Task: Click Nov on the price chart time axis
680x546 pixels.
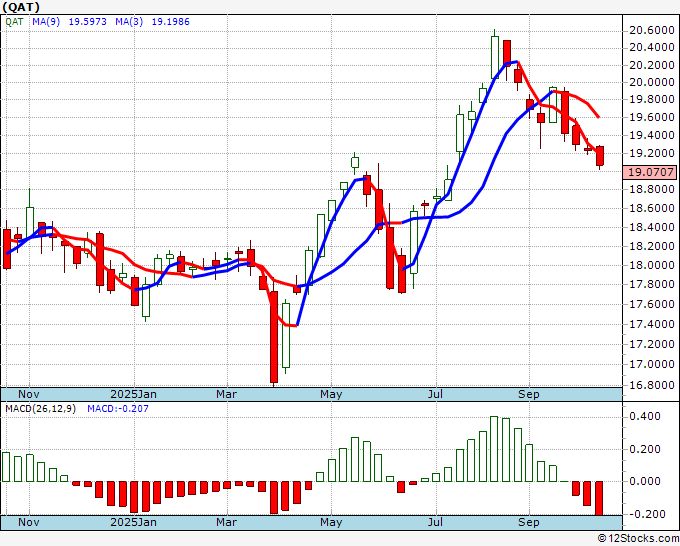Action: (29, 394)
